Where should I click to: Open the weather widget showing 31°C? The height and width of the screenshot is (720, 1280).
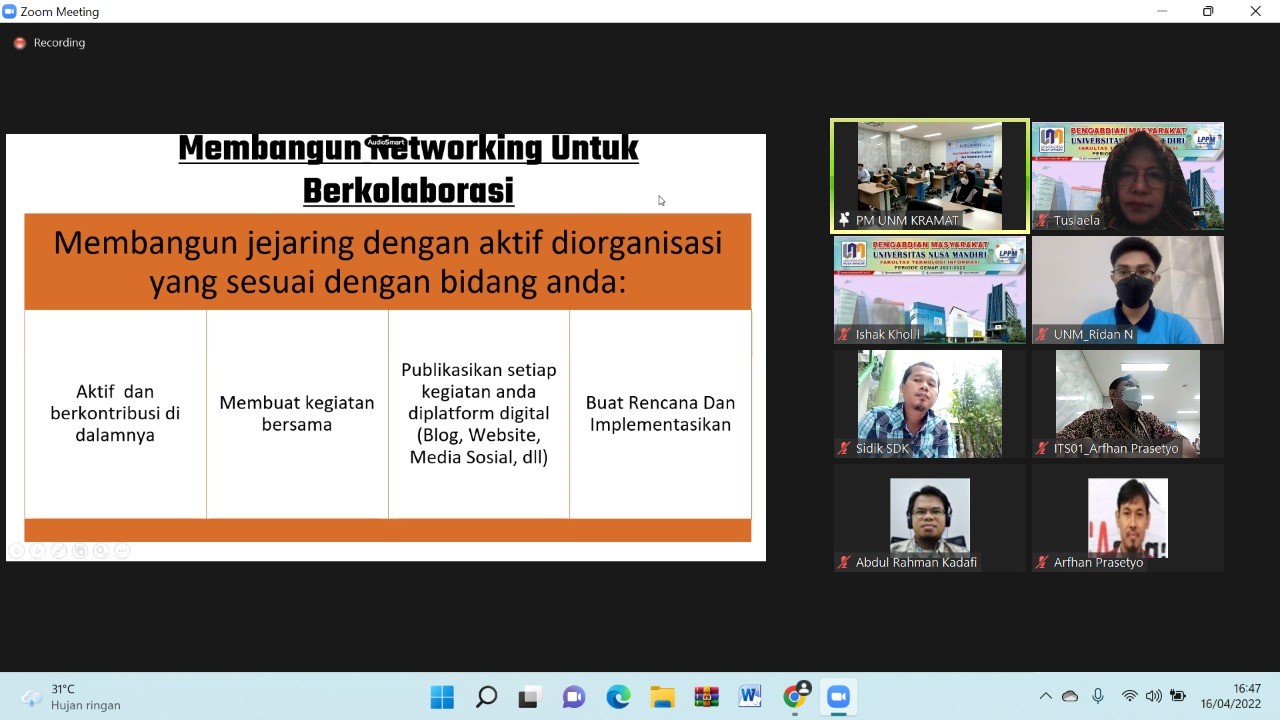tap(72, 697)
